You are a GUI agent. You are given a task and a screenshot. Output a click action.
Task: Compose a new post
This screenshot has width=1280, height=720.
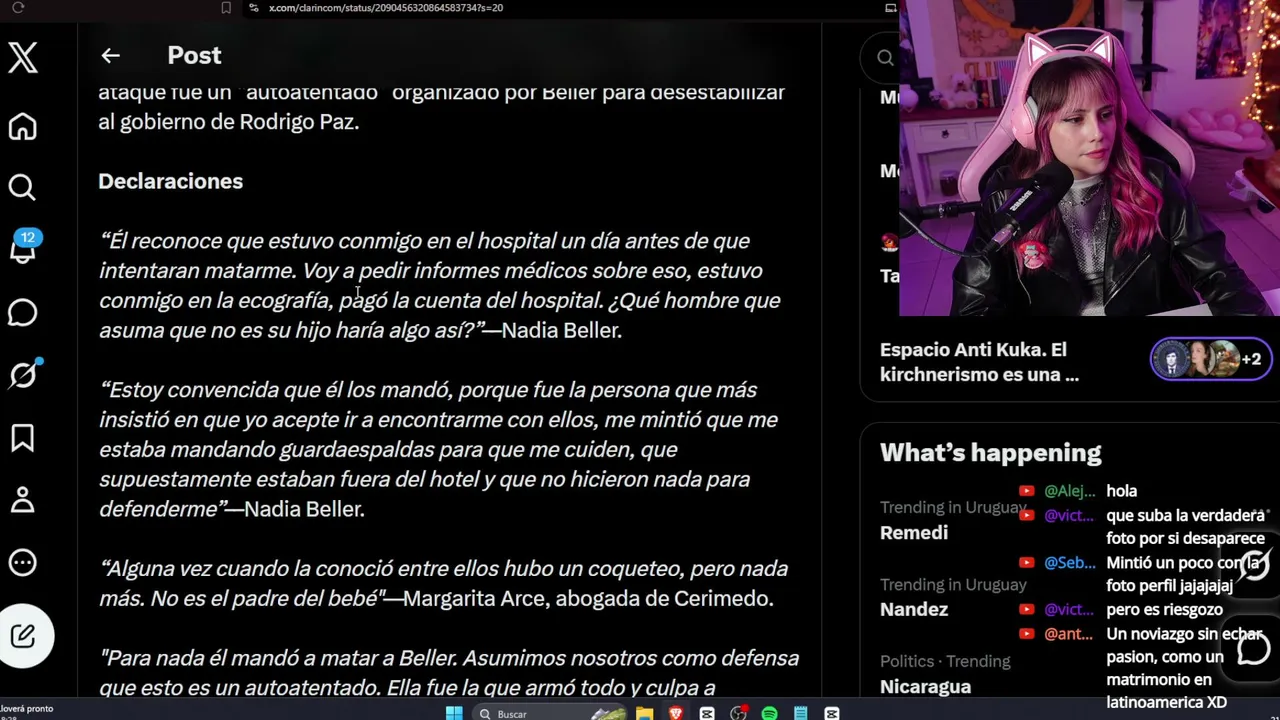[24, 636]
